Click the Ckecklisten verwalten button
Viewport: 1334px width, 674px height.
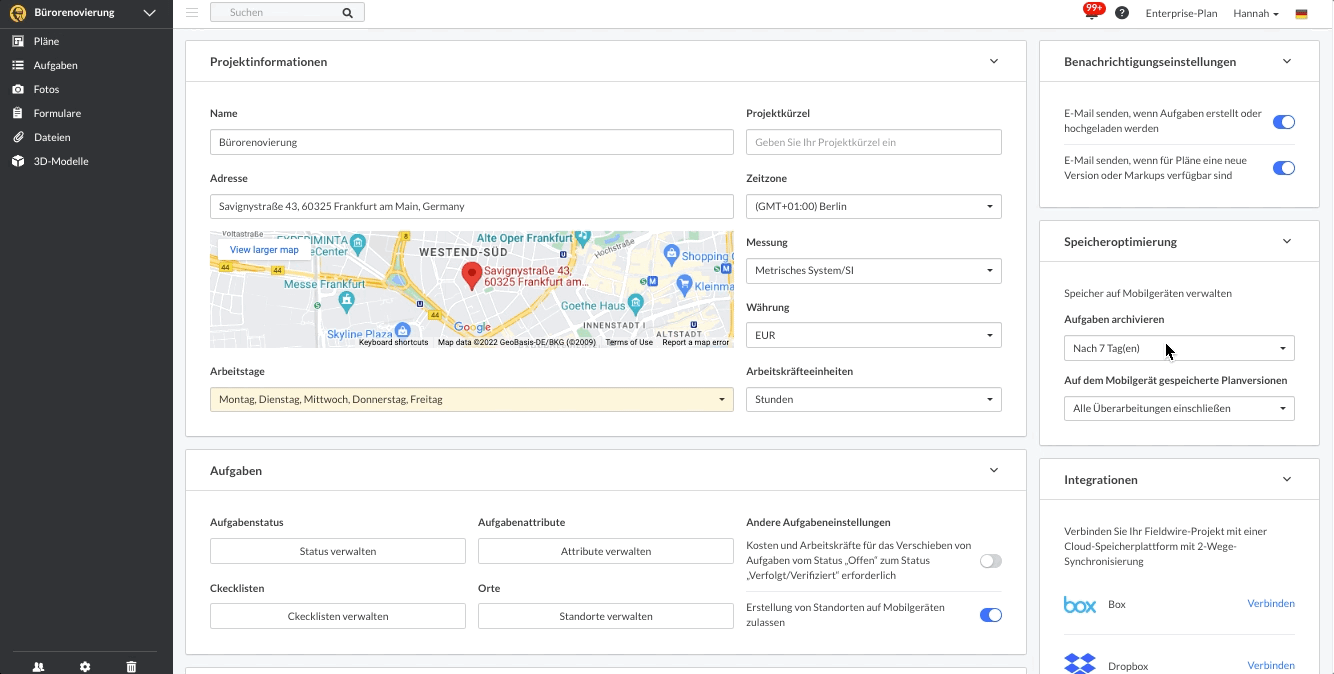pyautogui.click(x=338, y=616)
